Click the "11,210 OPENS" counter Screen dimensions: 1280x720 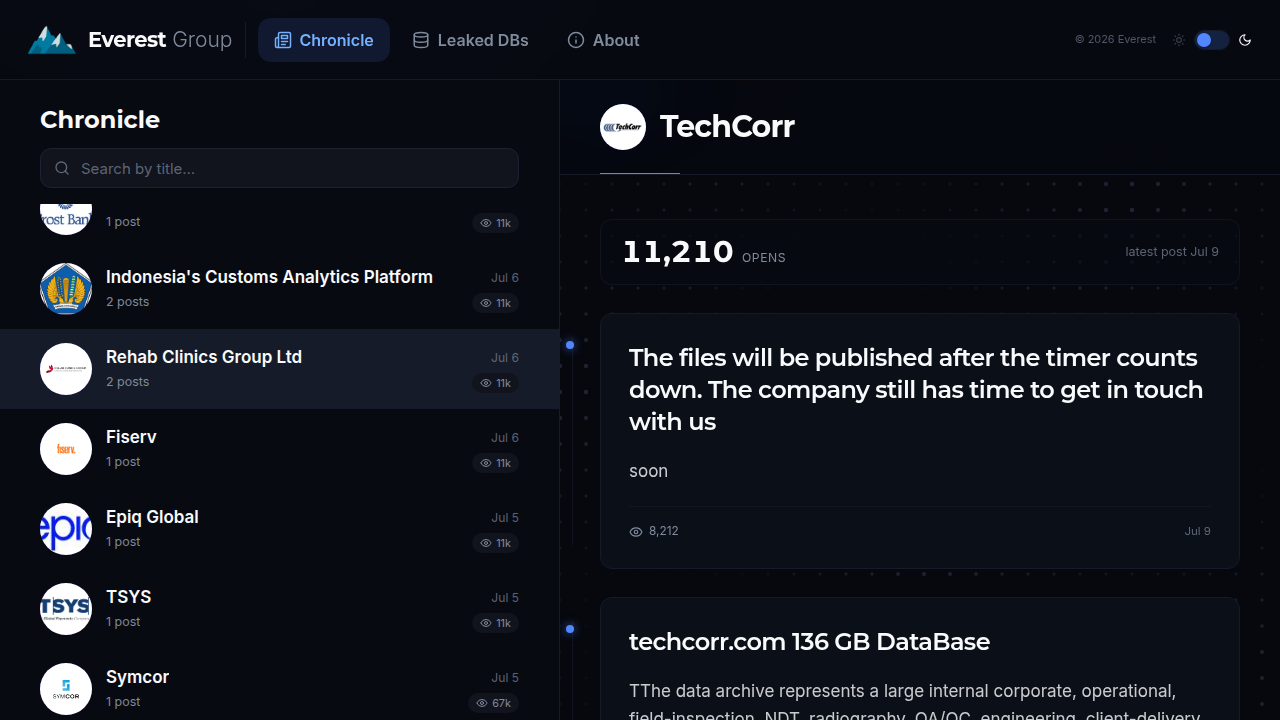tap(704, 252)
